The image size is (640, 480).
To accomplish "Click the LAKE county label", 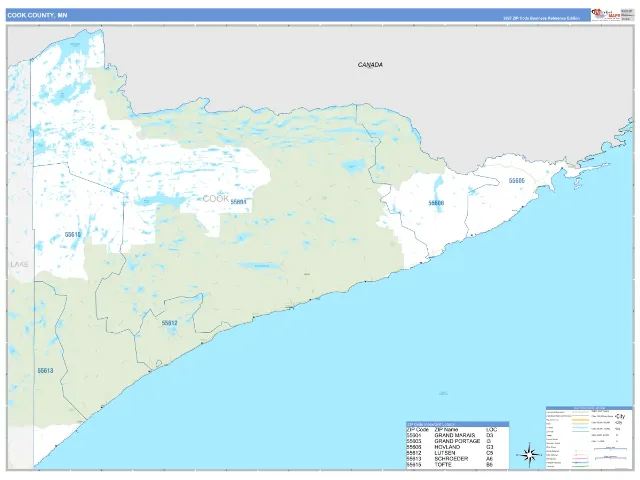I will pyautogui.click(x=19, y=264).
